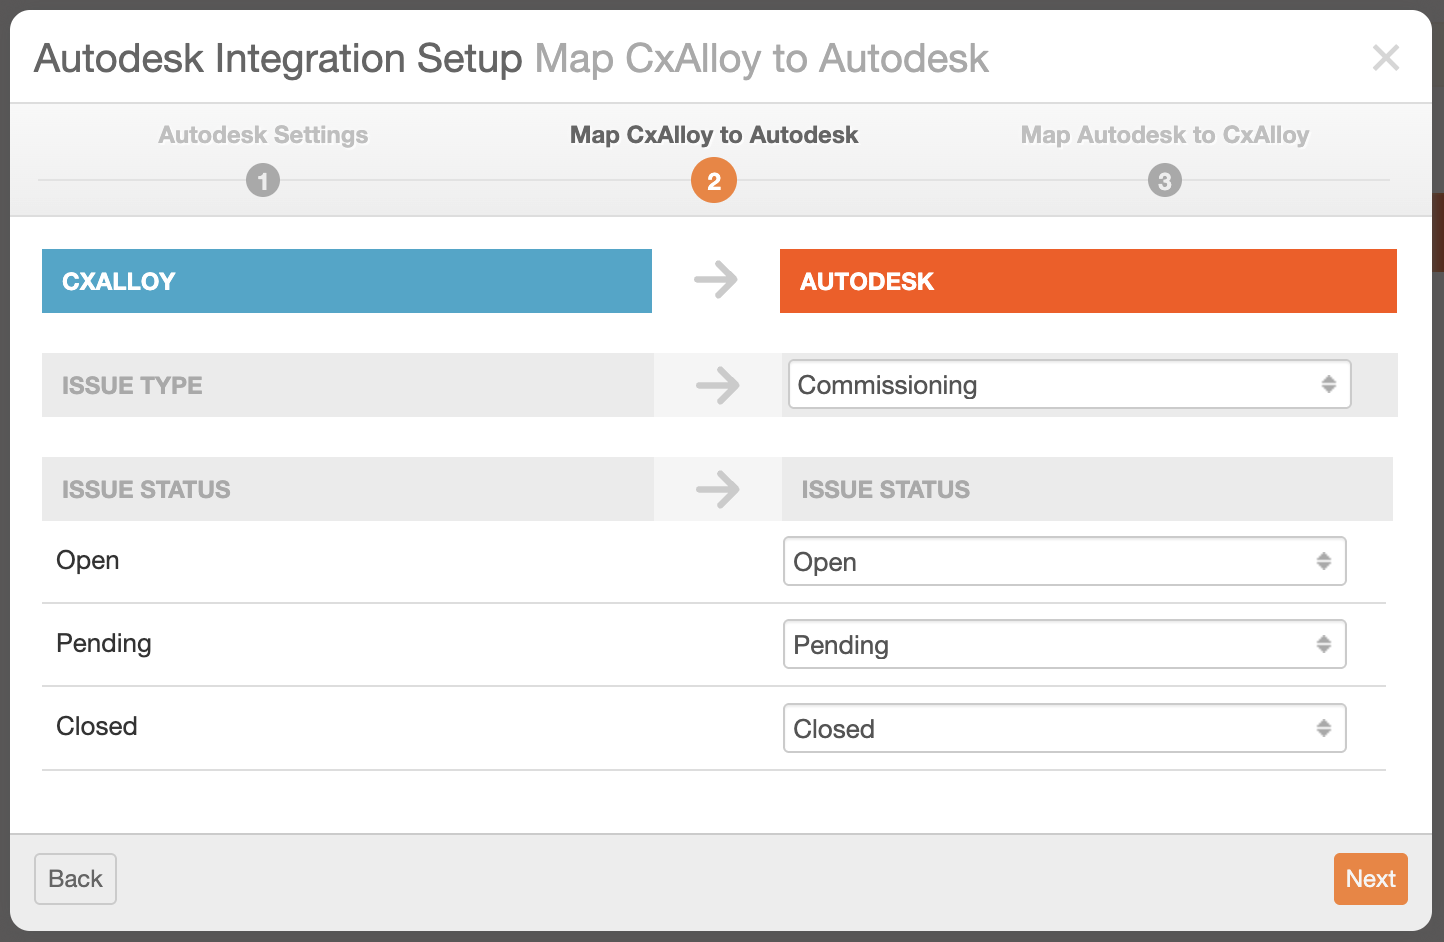Image resolution: width=1444 pixels, height=942 pixels.
Task: Click the orange AUTODESK header bar
Action: [1088, 281]
